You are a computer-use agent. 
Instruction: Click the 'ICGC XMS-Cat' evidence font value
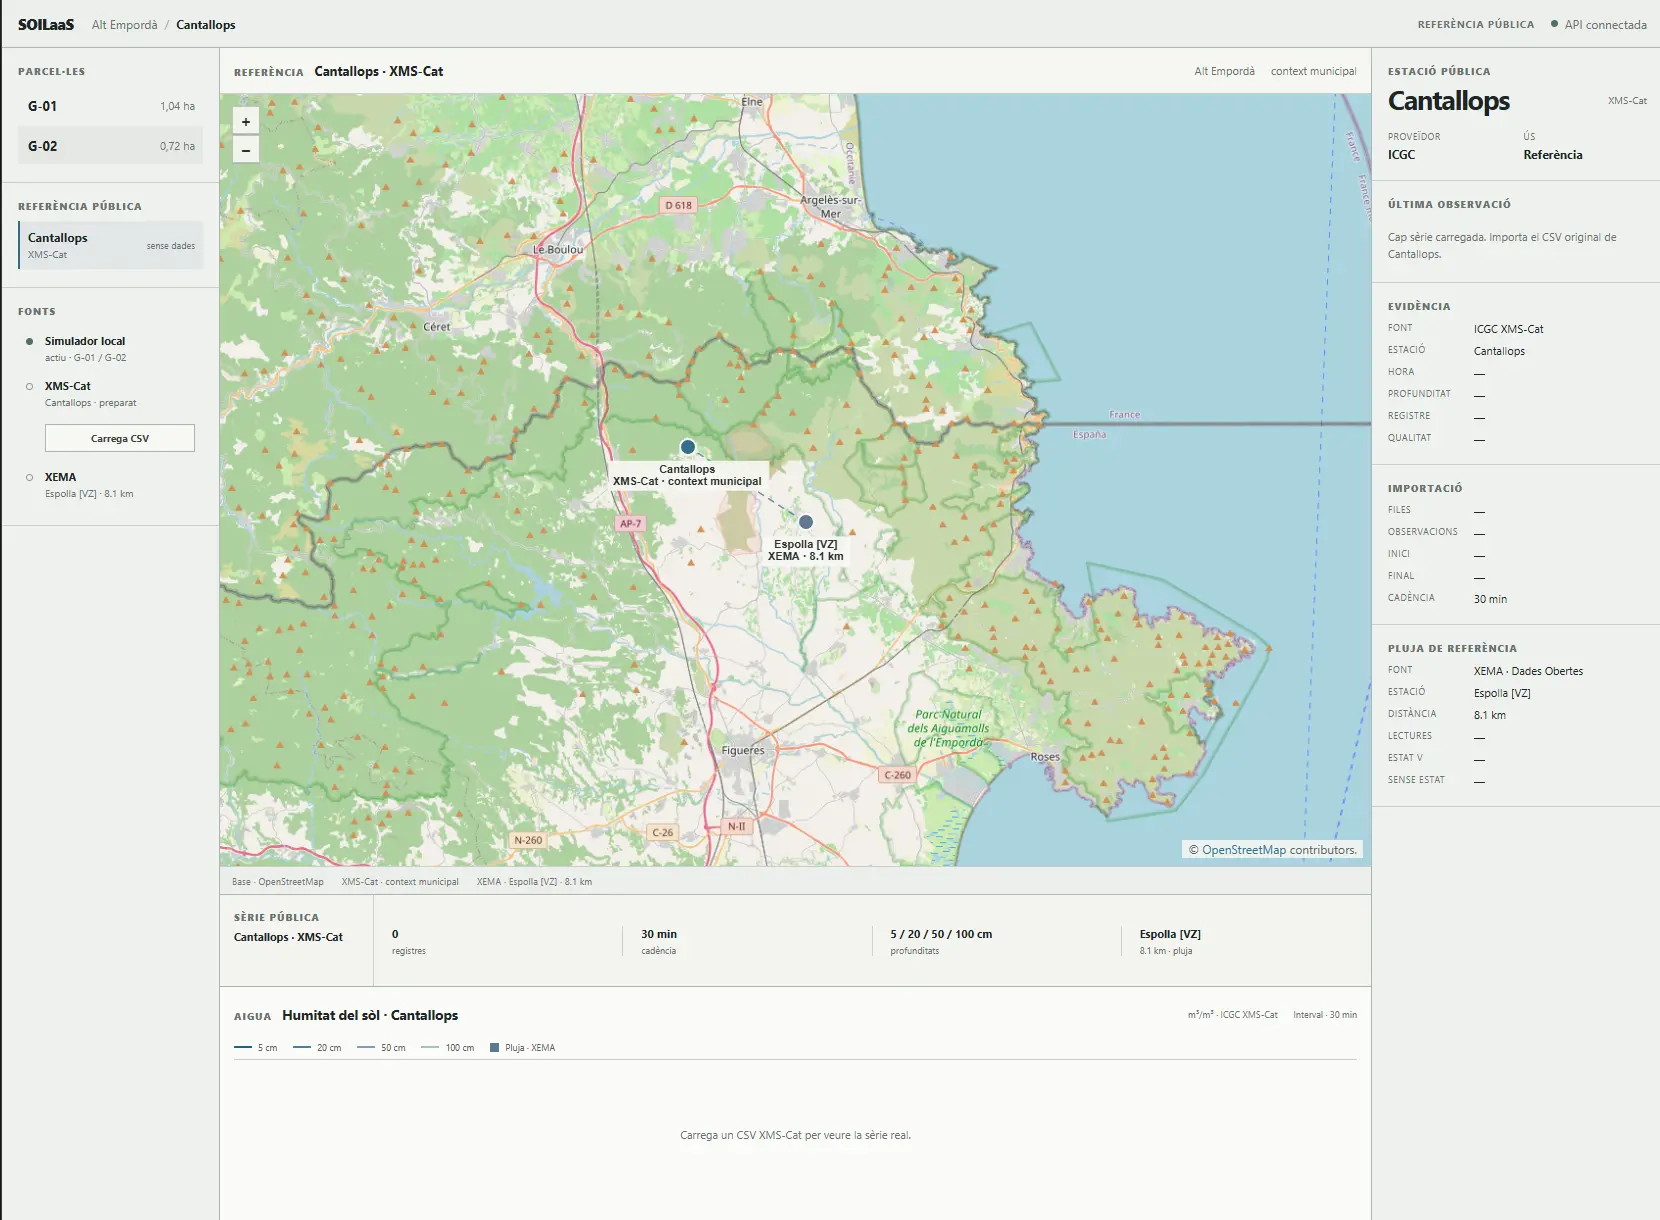1509,329
